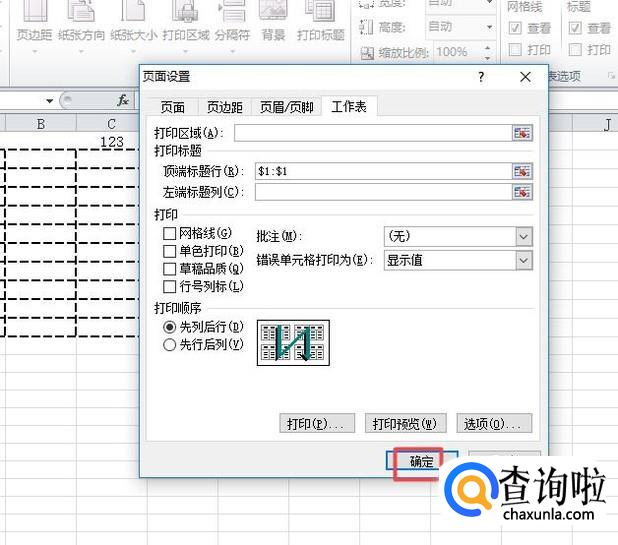This screenshot has height=545, width=618.
Task: Expand the 纸张大小 dropdown arrow
Action: pyautogui.click(x=133, y=51)
